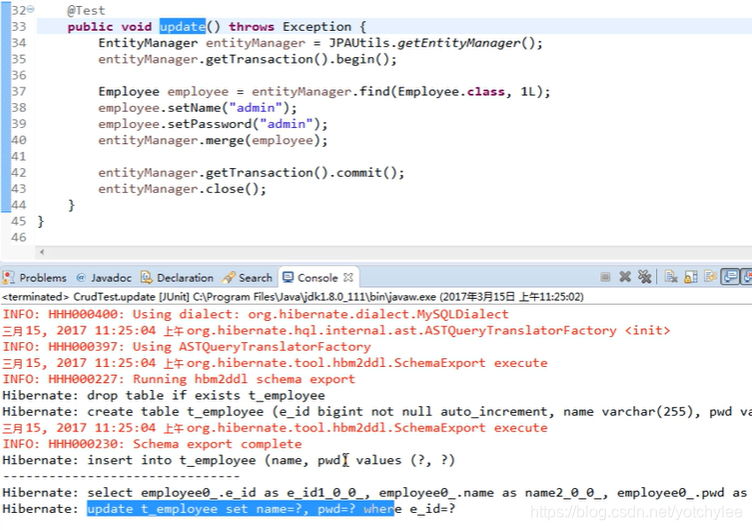
Task: Select the Console tab
Action: click(317, 278)
